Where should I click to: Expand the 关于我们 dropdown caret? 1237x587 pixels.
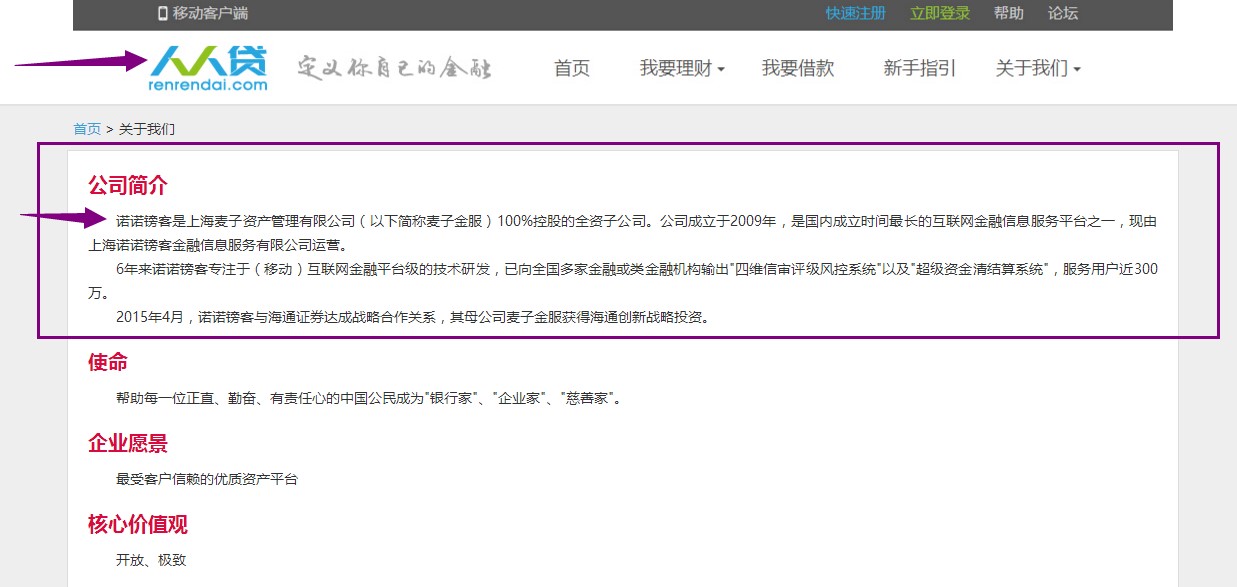pyautogui.click(x=1077, y=70)
